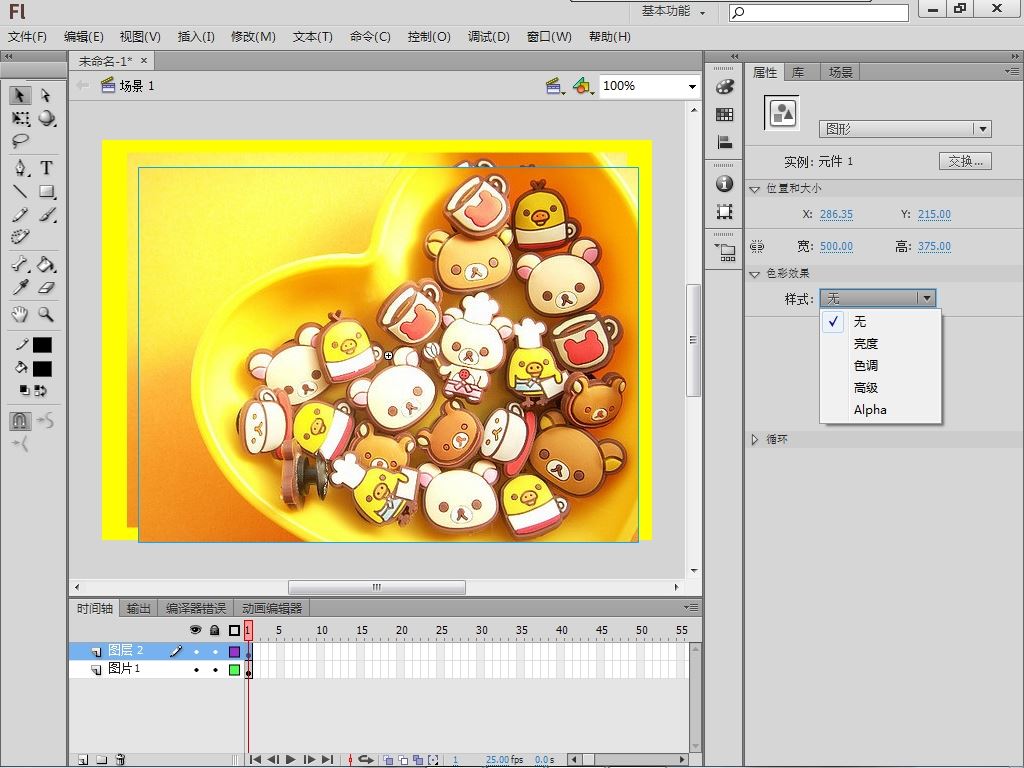The height and width of the screenshot is (768, 1024).
Task: Collapse the 色彩效果 section
Action: (755, 274)
